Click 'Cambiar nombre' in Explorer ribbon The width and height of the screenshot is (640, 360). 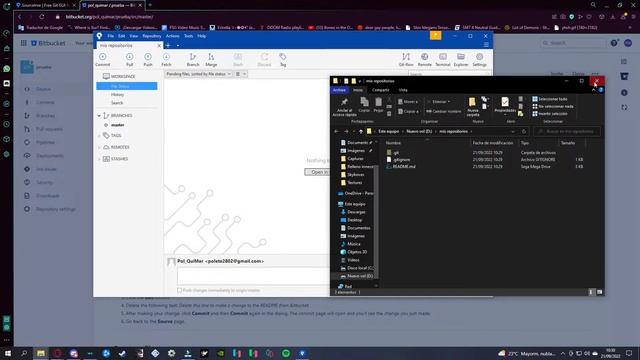(x=443, y=111)
